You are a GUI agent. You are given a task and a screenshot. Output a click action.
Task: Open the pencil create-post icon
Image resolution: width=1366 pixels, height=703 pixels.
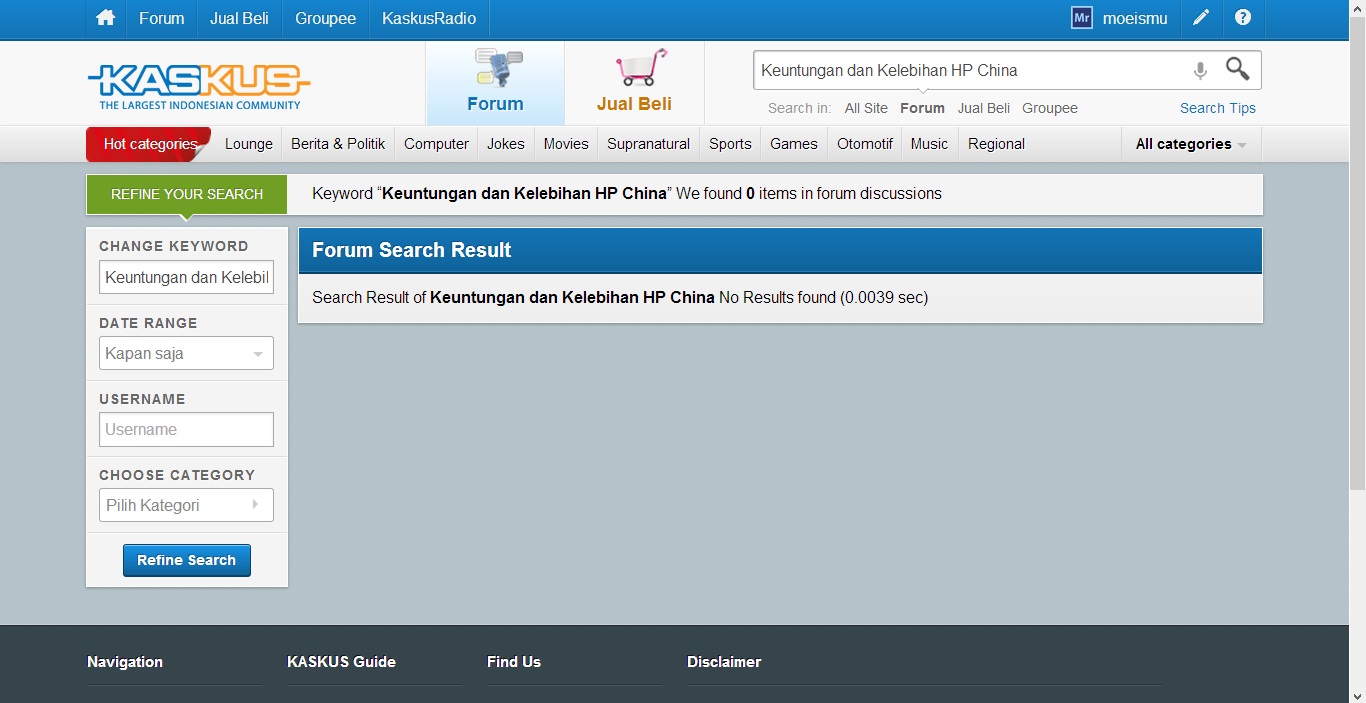1201,18
